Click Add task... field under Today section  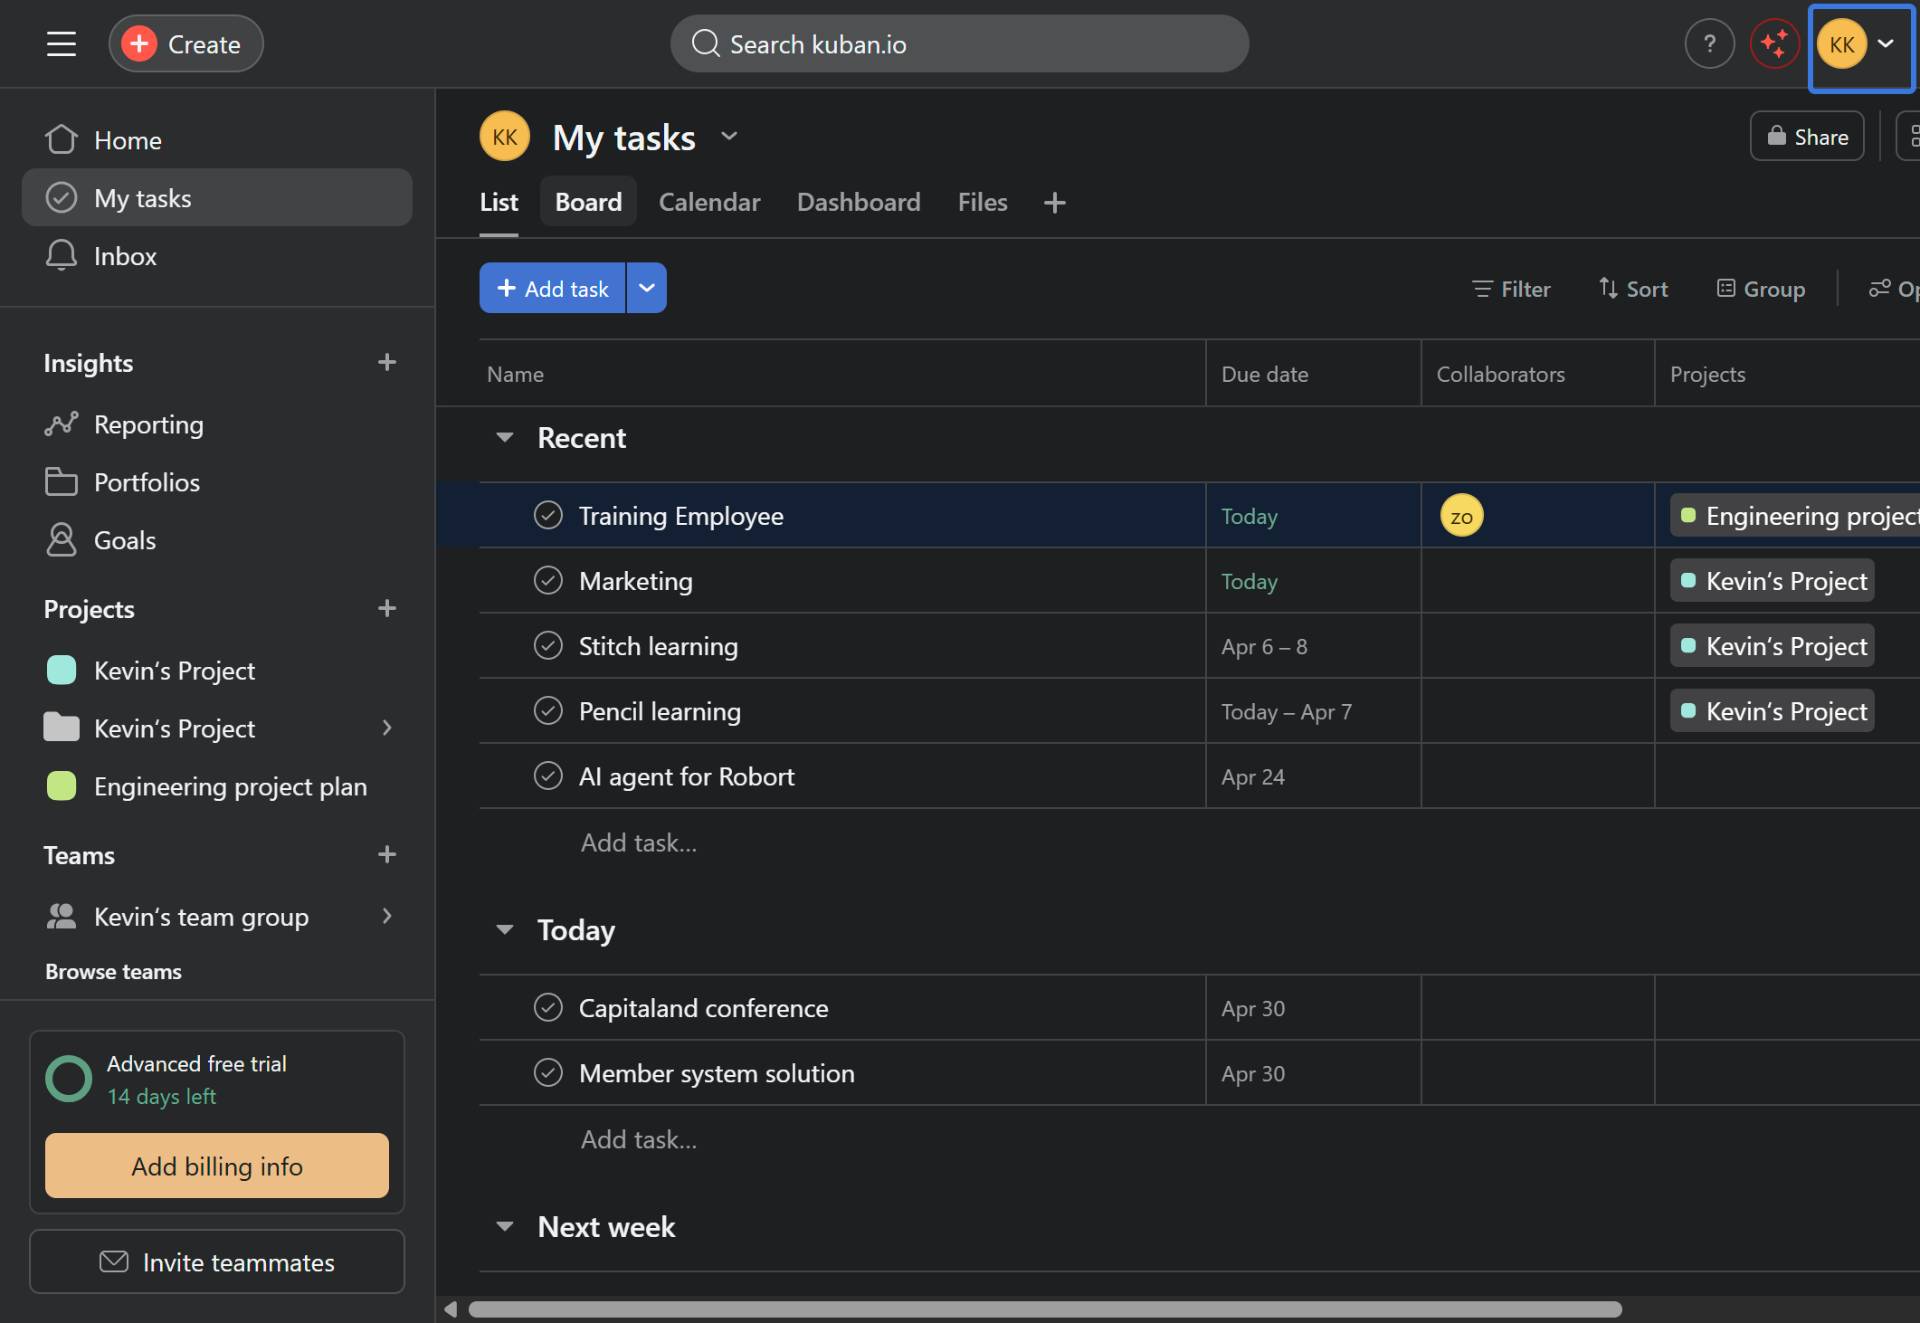point(639,1139)
